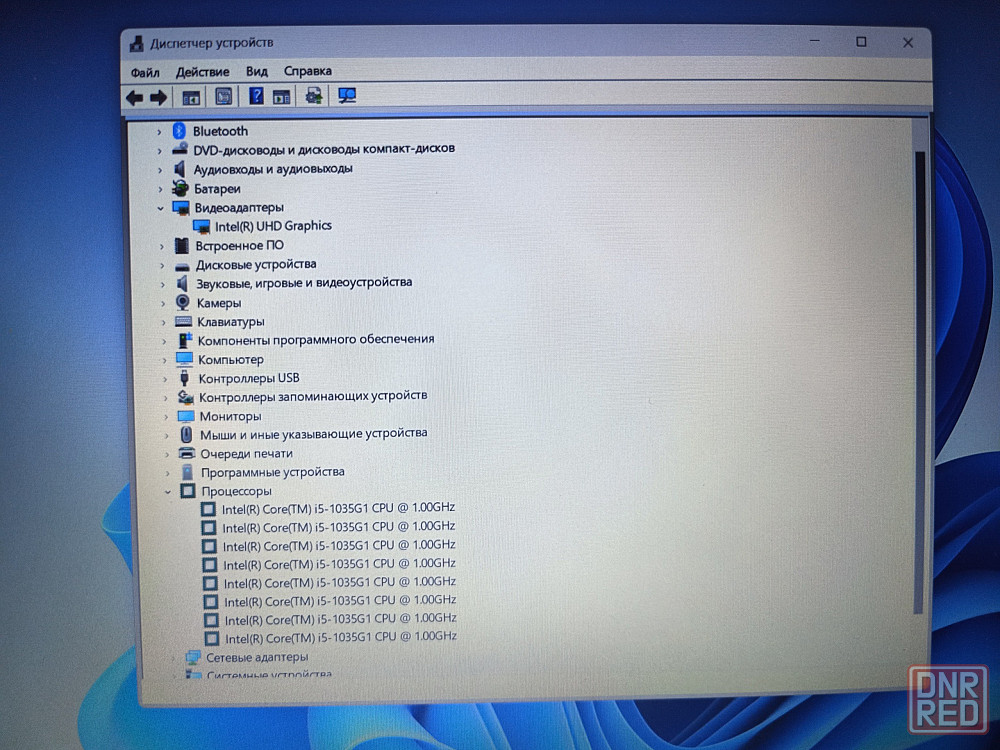The width and height of the screenshot is (1000, 750).
Task: Click the keyboard icon for Клавиатуры
Action: [x=184, y=321]
